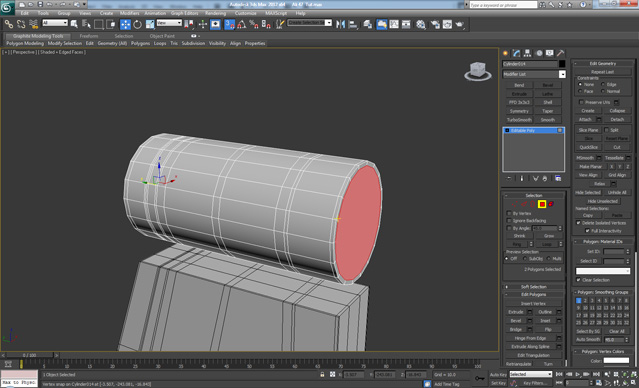Select the Select and Move tool
This screenshot has width=639, height=388.
coord(125,24)
